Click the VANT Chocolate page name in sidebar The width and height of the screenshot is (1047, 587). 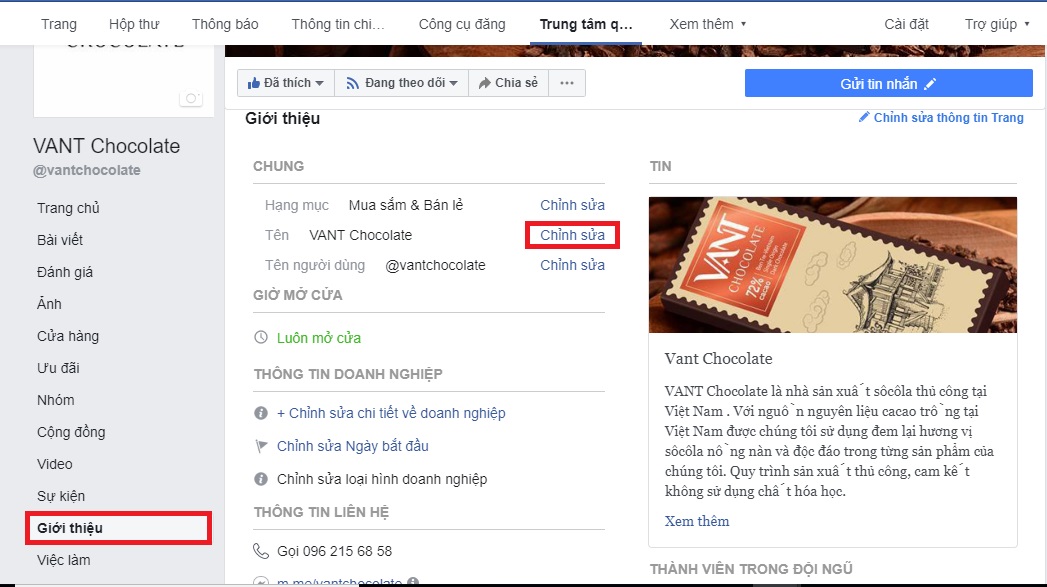click(107, 146)
